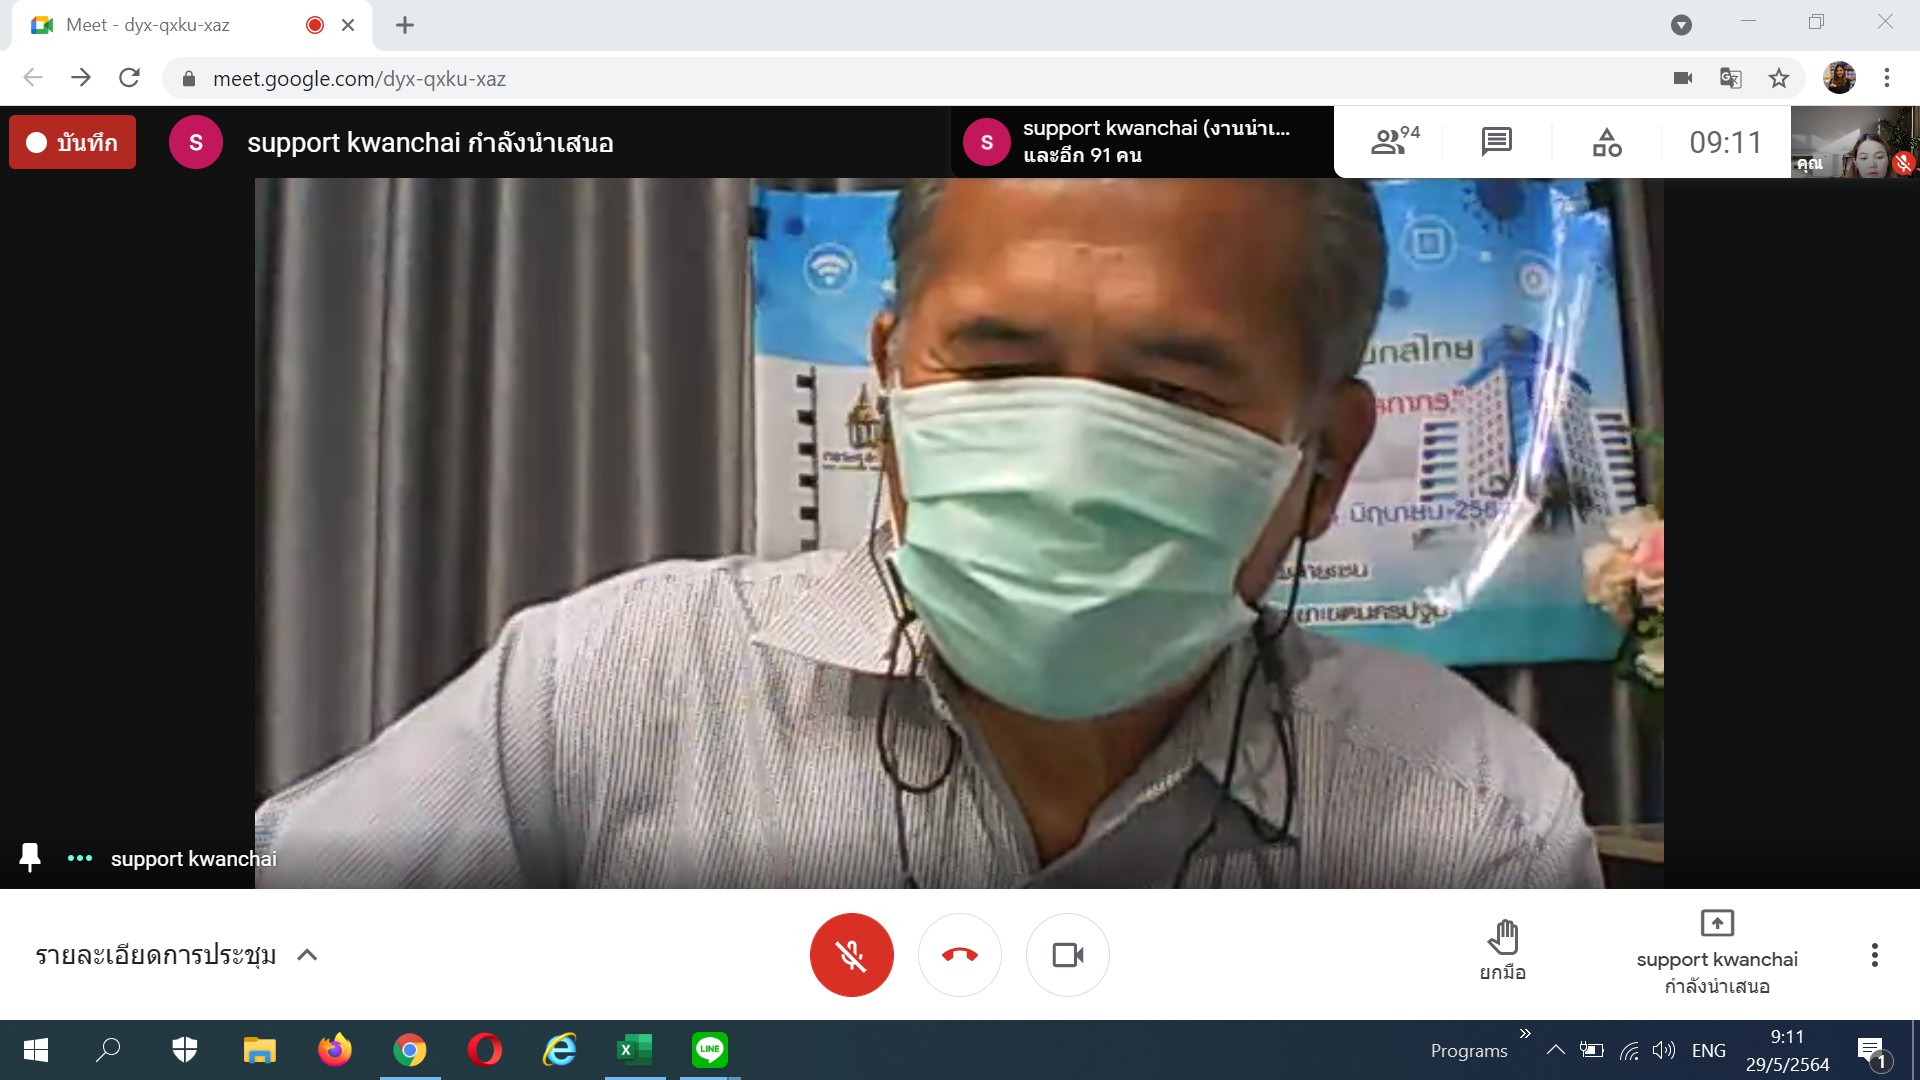1920x1080 pixels.
Task: Open the LINE app in taskbar
Action: (709, 1050)
